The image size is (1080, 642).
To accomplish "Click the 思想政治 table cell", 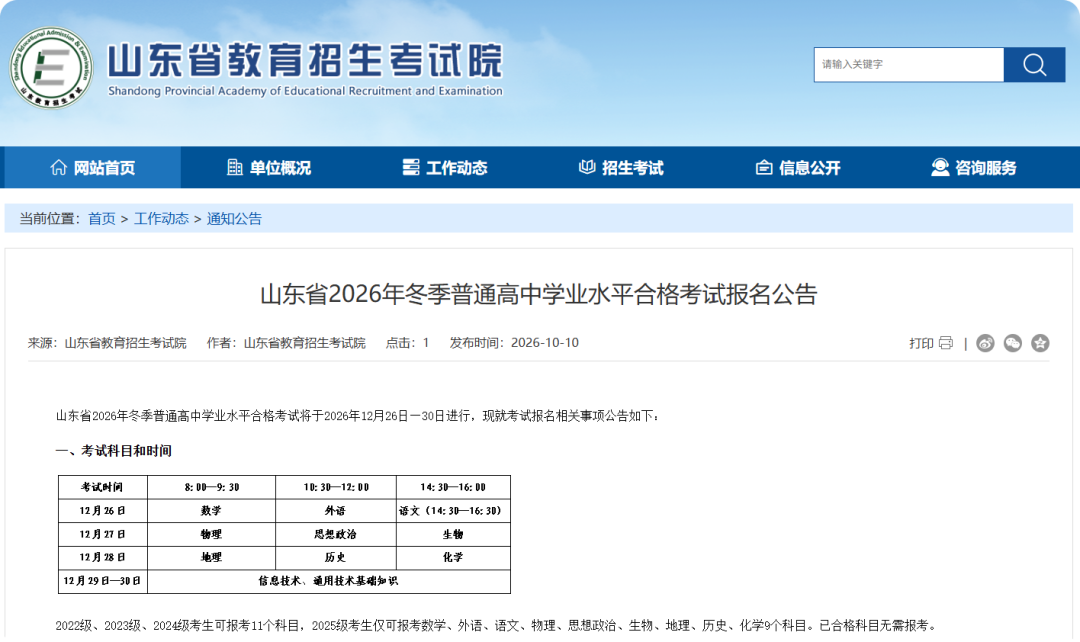I will 336,534.
